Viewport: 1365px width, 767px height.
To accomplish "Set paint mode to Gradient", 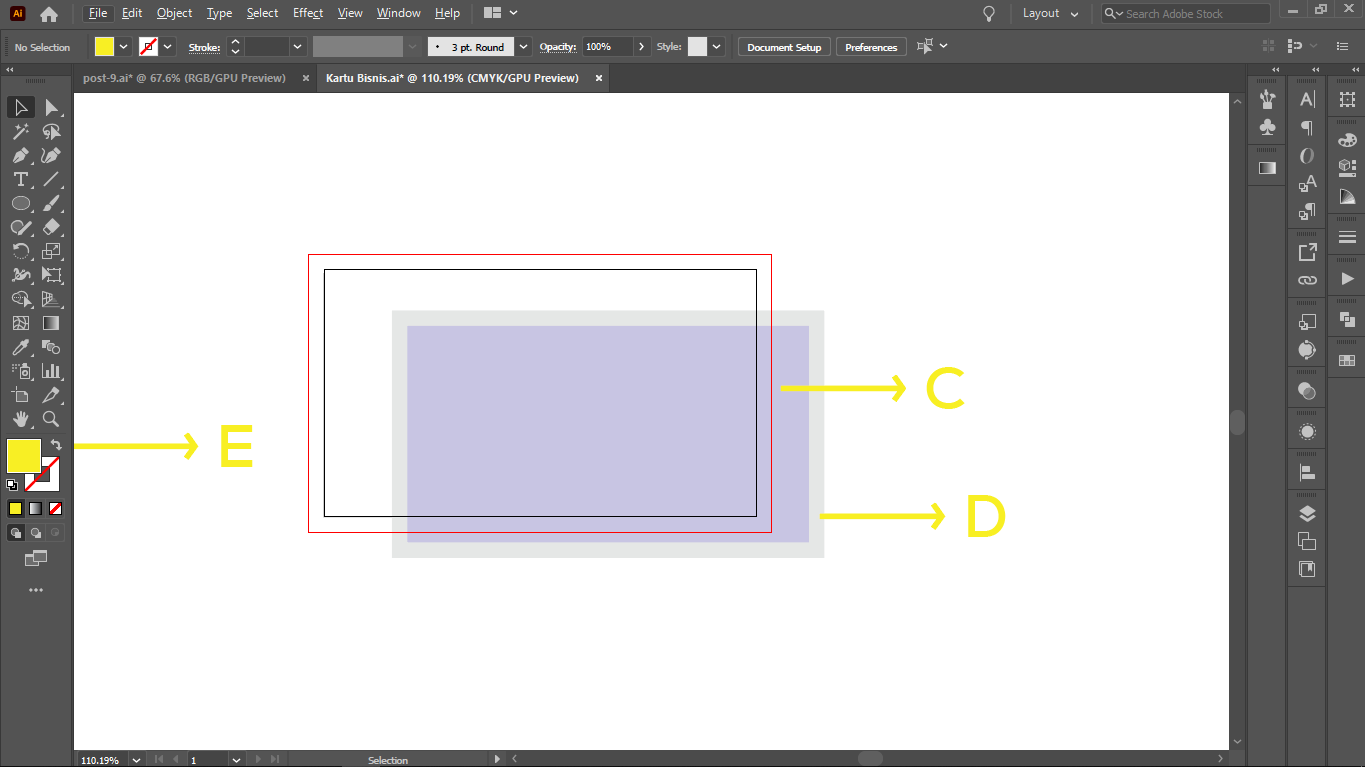I will (35, 508).
